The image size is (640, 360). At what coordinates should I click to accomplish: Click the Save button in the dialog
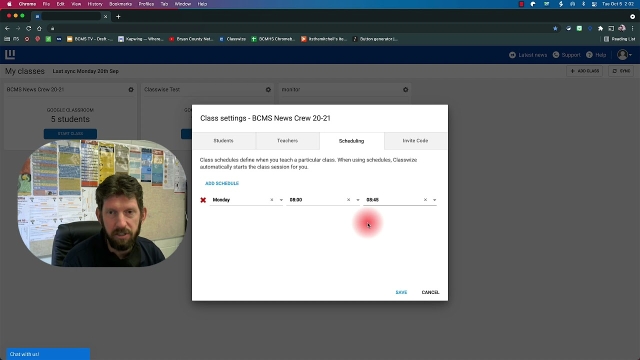coord(401,292)
